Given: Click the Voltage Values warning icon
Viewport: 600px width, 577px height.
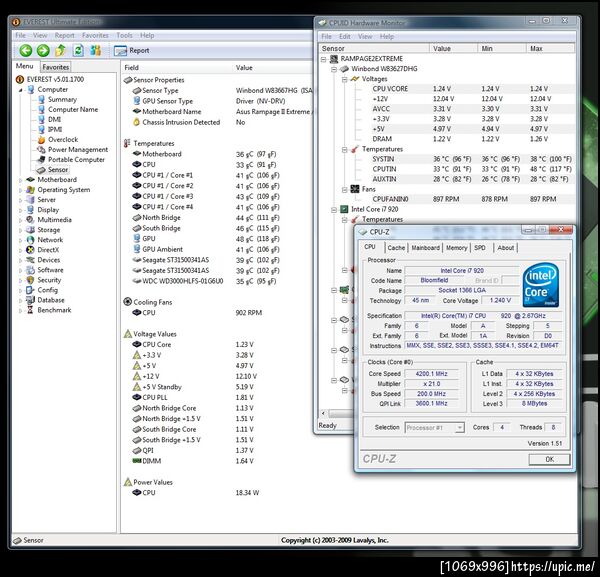Looking at the screenshot, I should [128, 334].
